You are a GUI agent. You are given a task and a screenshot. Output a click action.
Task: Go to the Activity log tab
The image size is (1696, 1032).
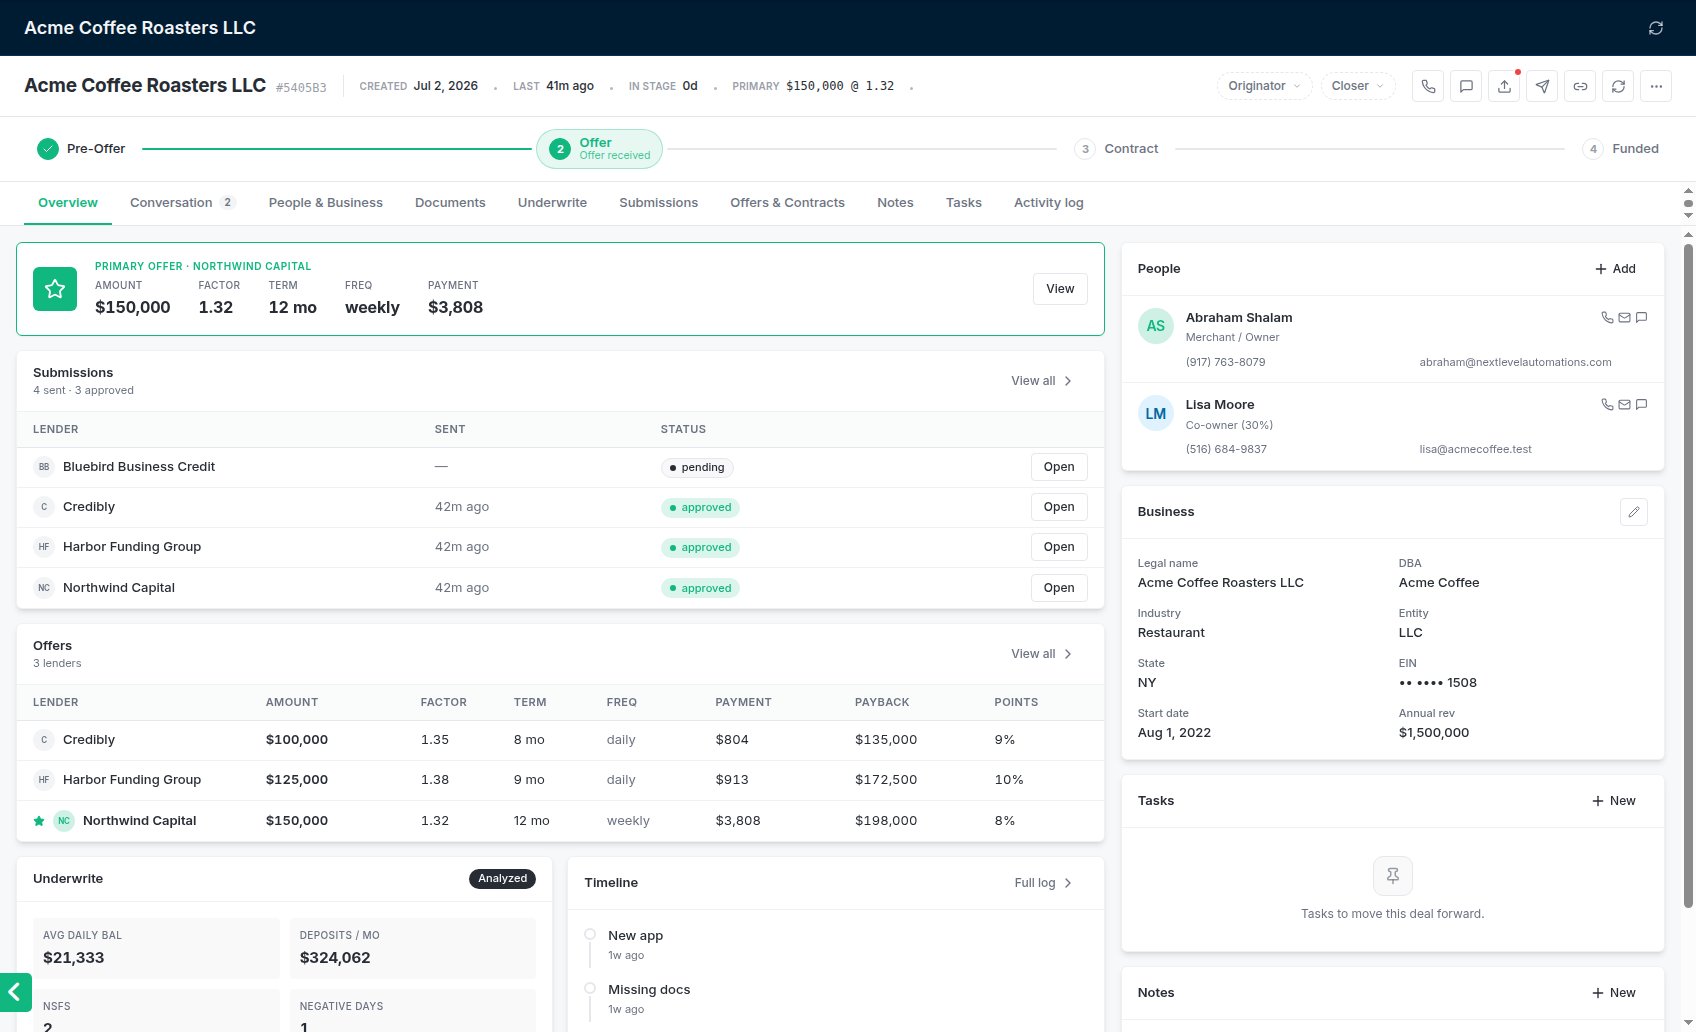pyautogui.click(x=1048, y=203)
